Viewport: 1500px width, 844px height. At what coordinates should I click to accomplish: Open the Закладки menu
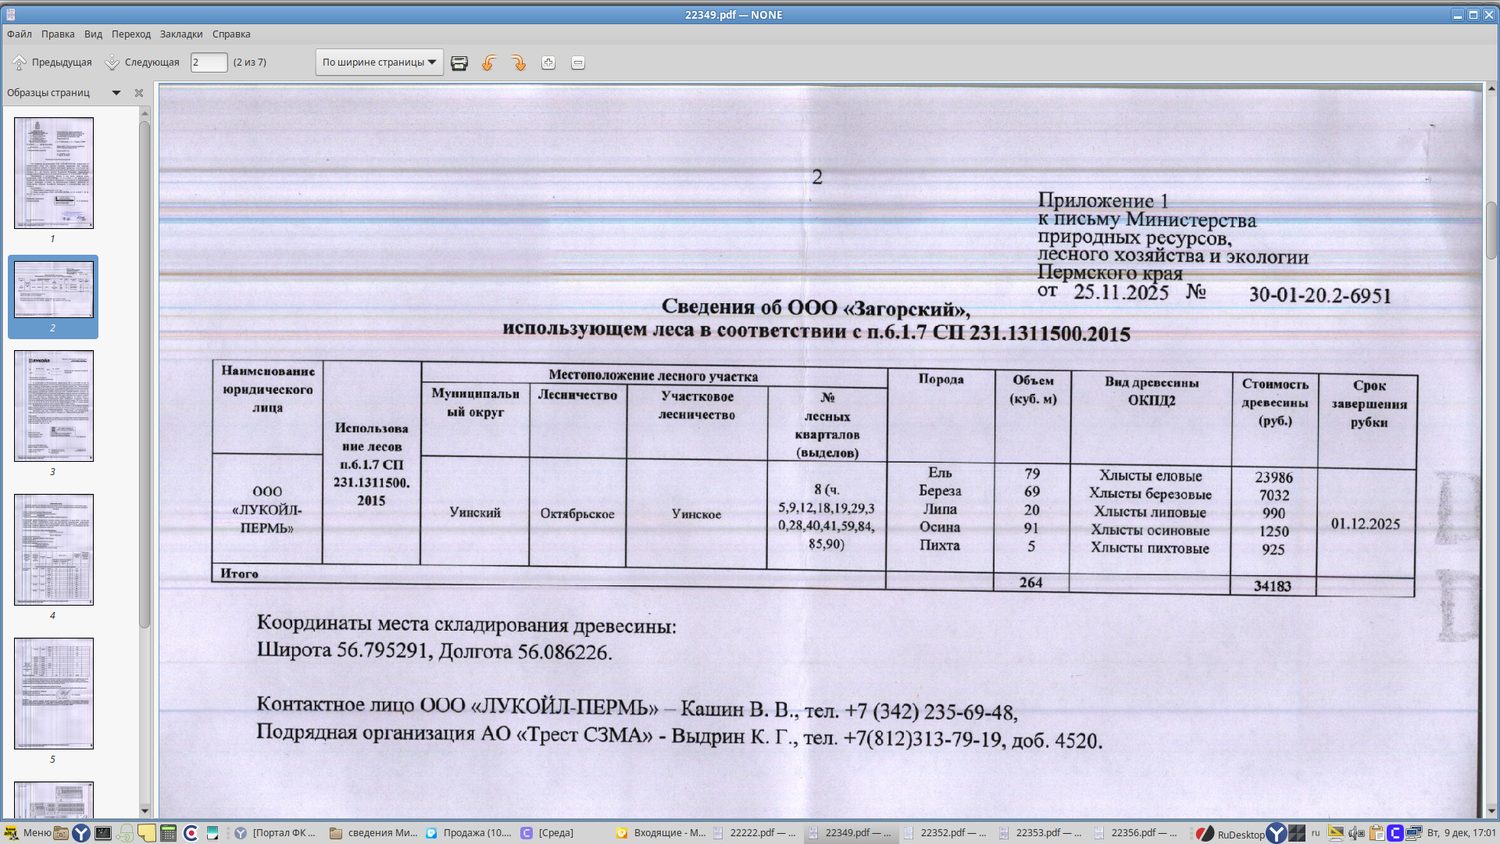tap(181, 34)
